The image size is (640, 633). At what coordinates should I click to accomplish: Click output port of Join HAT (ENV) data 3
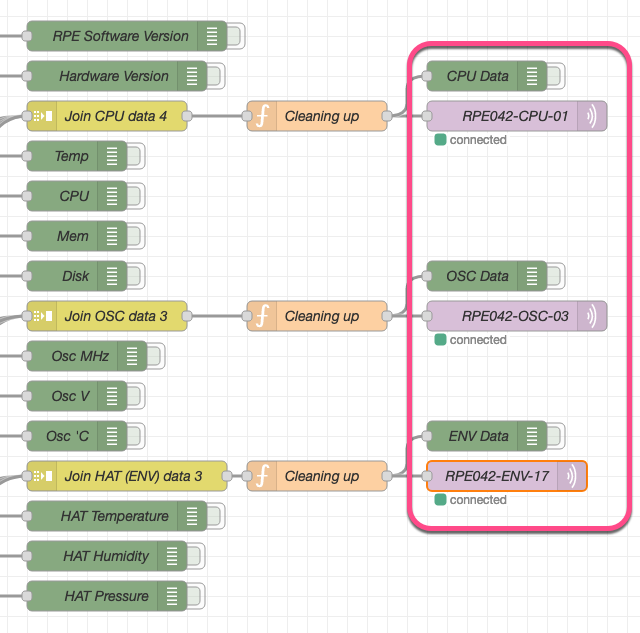pos(227,476)
